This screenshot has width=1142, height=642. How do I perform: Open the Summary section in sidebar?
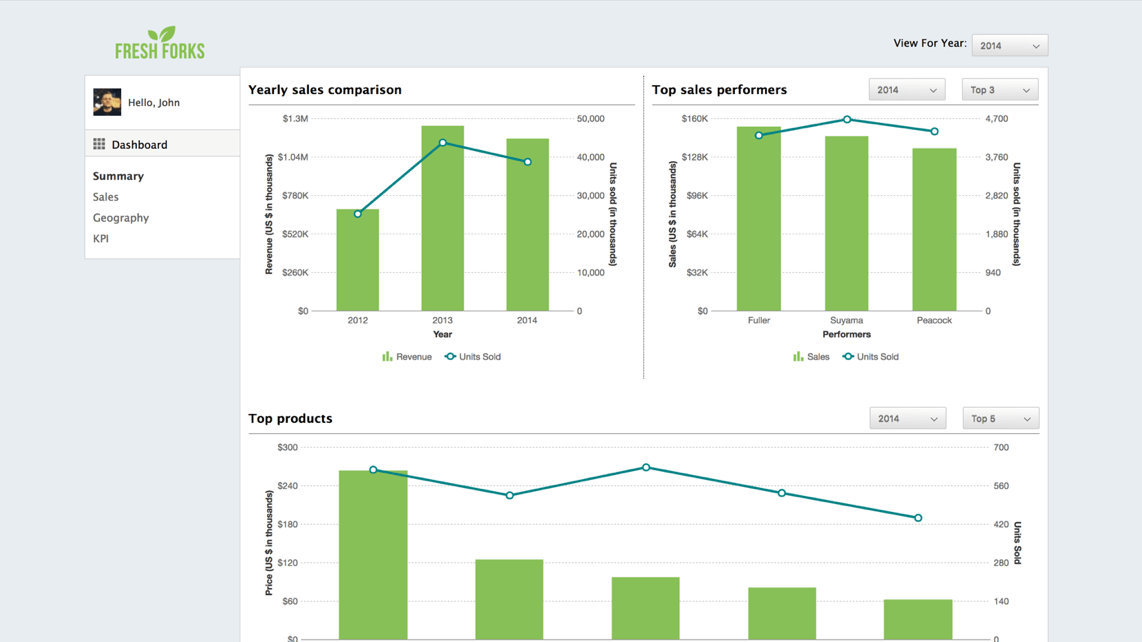pyautogui.click(x=118, y=176)
